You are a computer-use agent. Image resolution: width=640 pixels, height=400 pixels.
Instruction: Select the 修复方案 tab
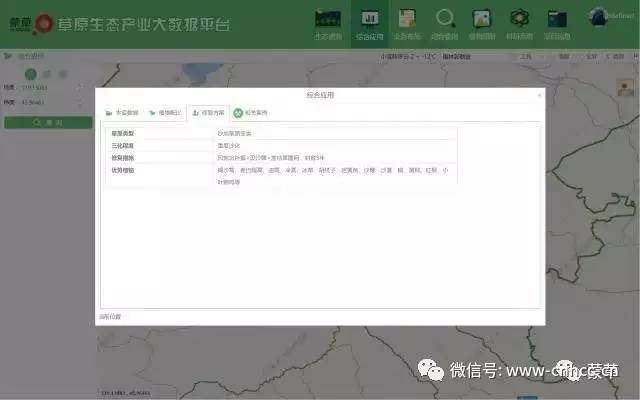pos(208,113)
